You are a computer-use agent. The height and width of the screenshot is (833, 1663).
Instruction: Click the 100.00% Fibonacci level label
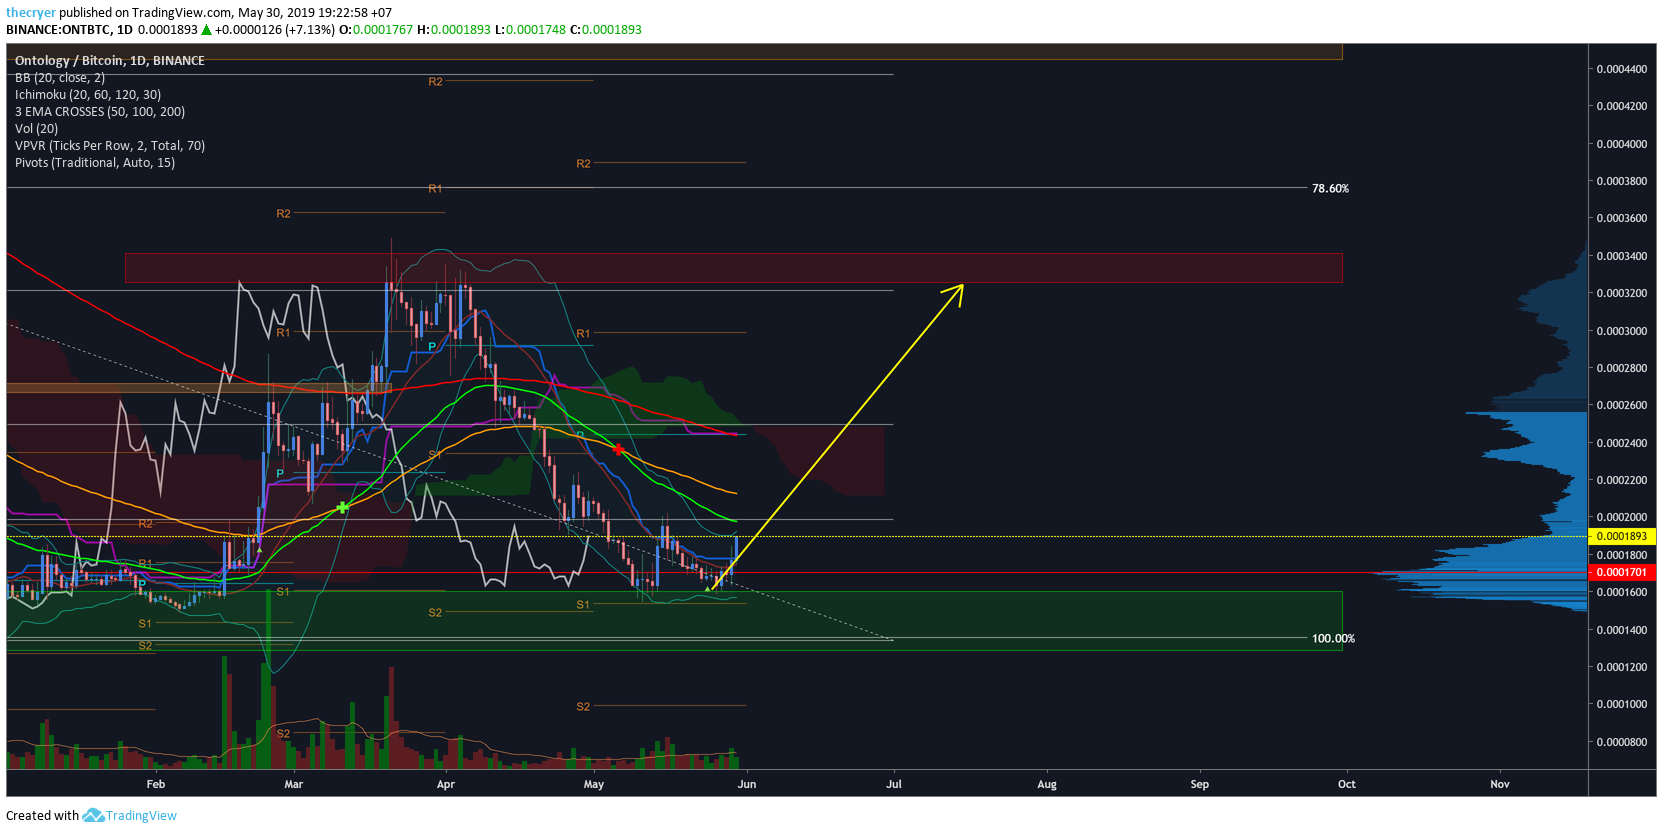(1333, 638)
